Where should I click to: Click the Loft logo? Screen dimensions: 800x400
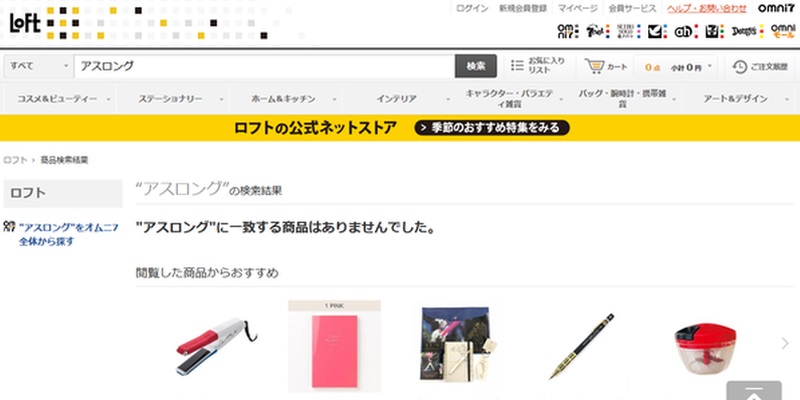pos(25,23)
